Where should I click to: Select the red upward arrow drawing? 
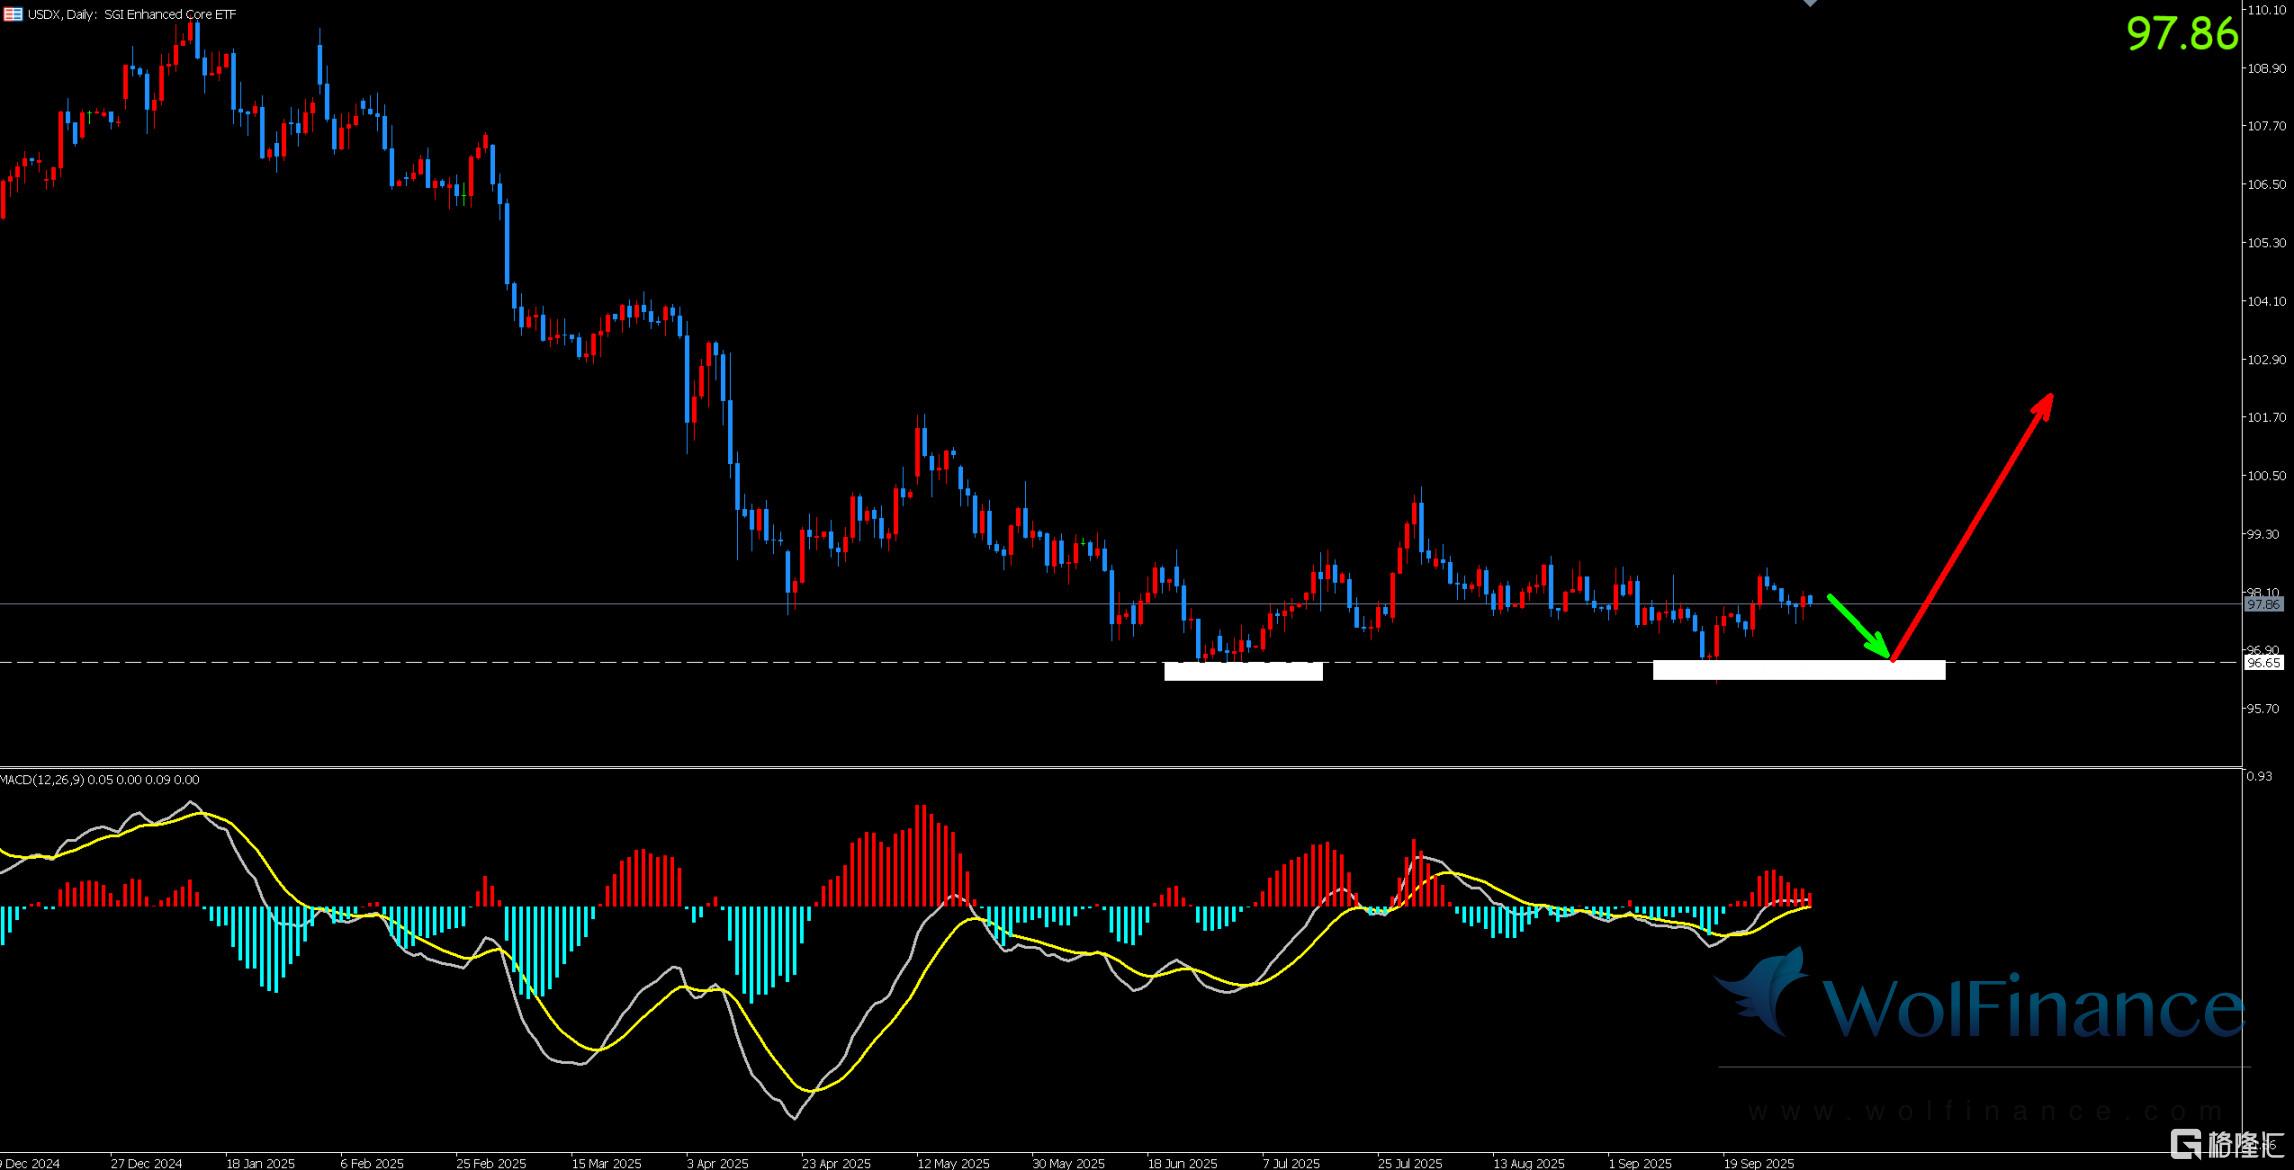click(x=1973, y=526)
